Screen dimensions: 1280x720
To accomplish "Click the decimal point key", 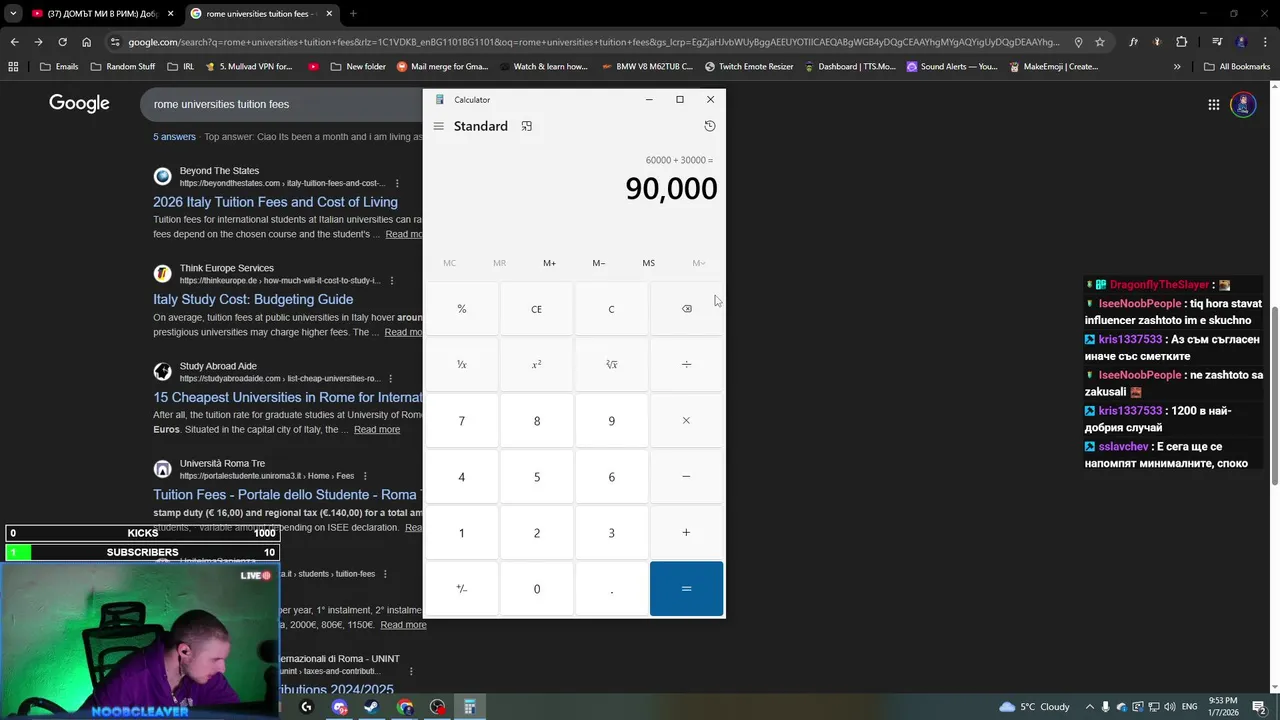I will click(611, 589).
